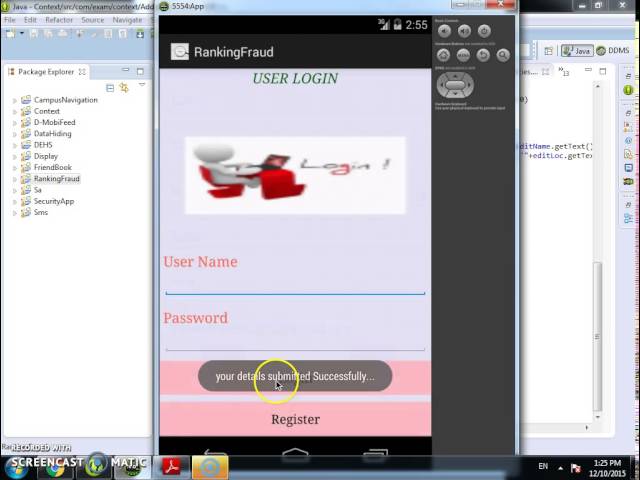This screenshot has height=480, width=640.
Task: Expand the CampusNavigation project
Action: click(x=15, y=100)
